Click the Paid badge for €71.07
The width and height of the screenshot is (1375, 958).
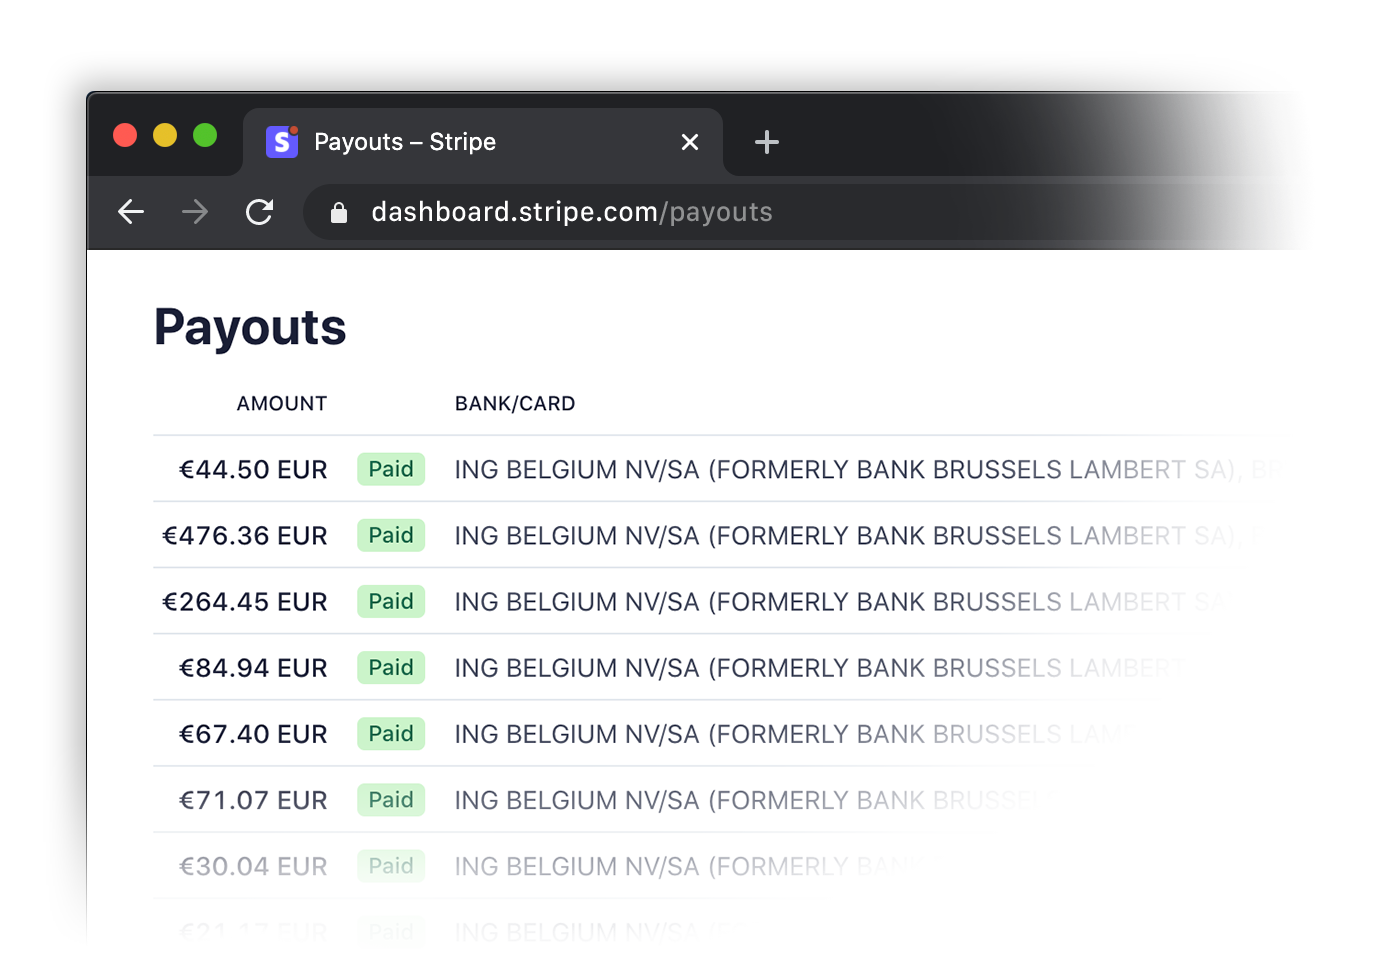[391, 799]
